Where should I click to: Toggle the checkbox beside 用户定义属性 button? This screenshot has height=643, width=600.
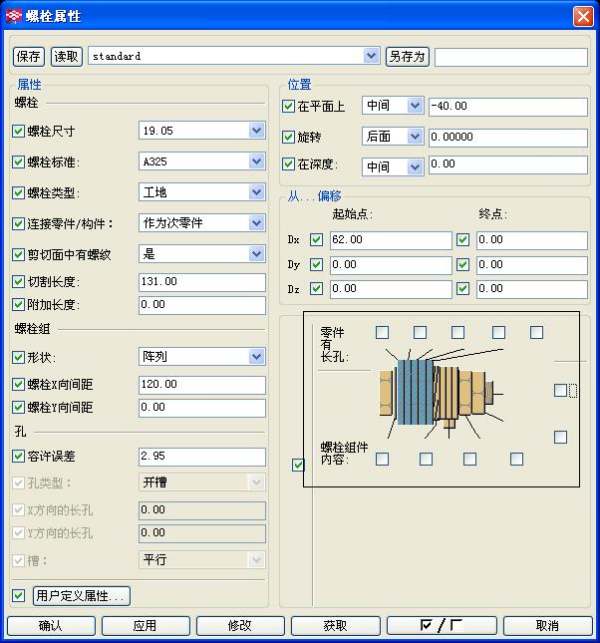click(x=18, y=596)
